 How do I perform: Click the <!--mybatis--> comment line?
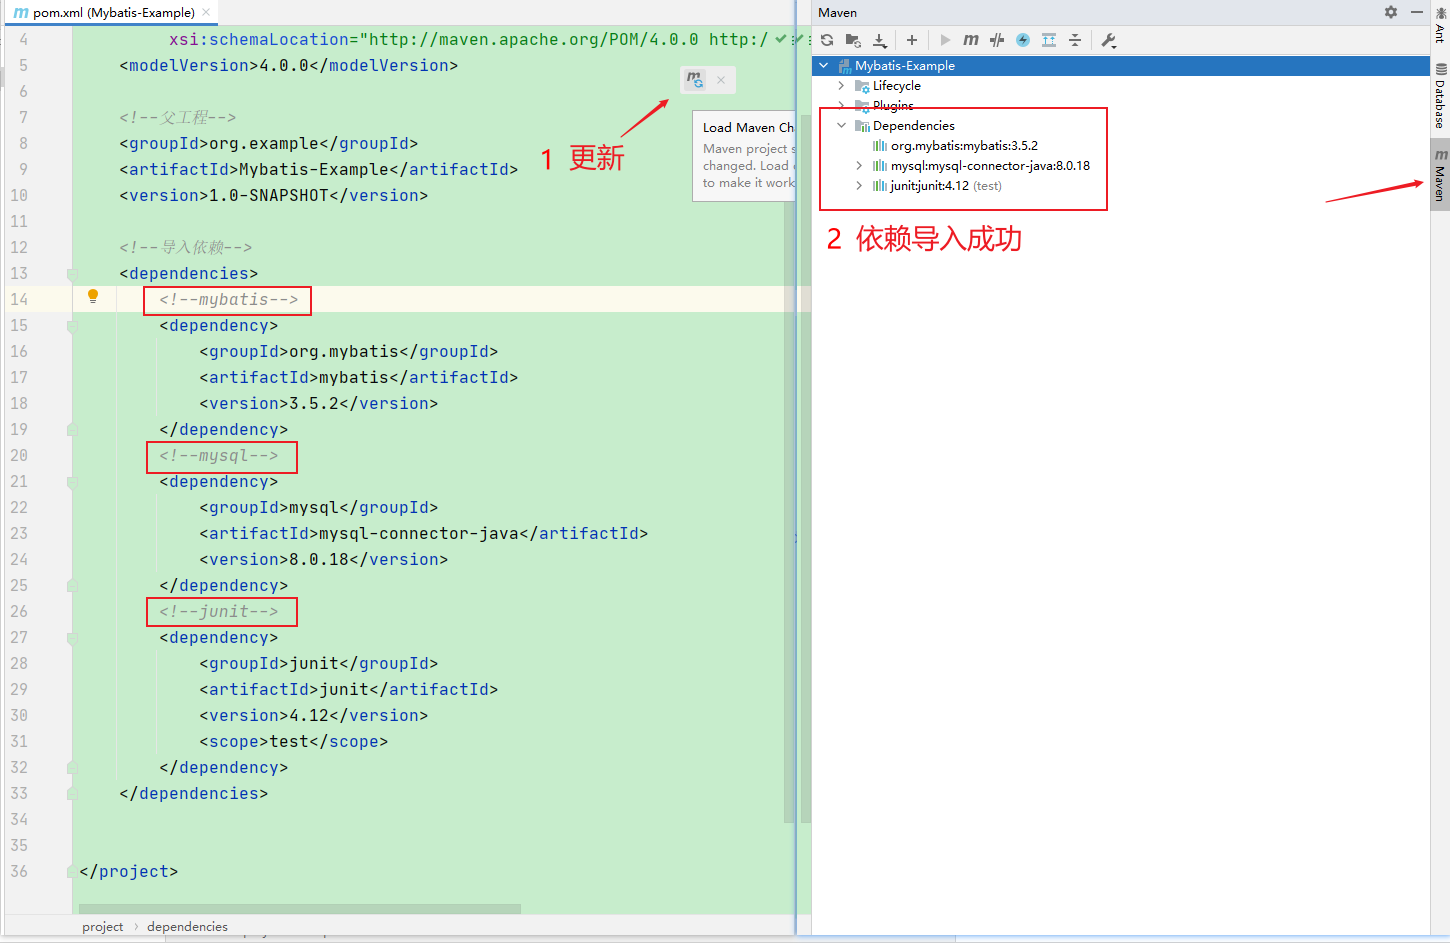coord(229,299)
